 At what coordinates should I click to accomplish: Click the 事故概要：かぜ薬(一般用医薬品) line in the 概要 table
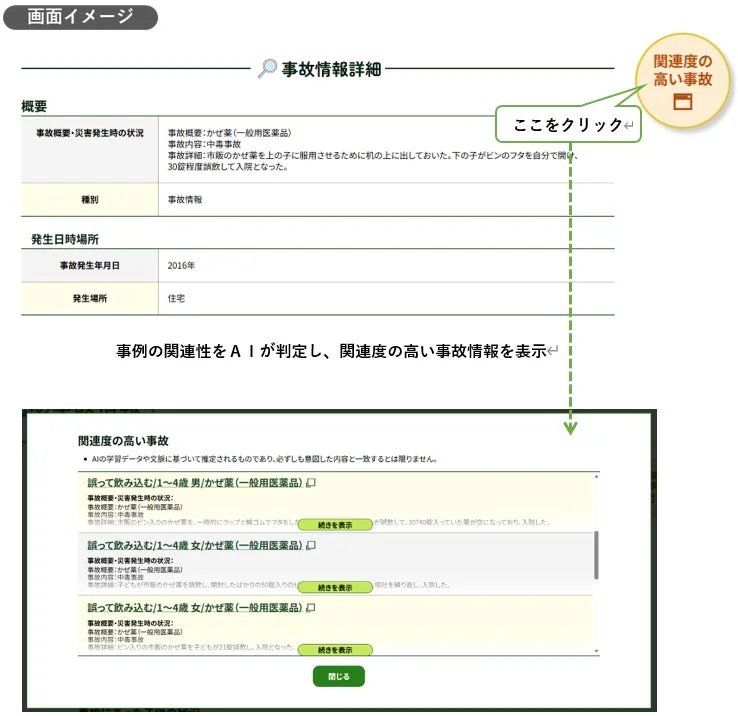pyautogui.click(x=229, y=133)
